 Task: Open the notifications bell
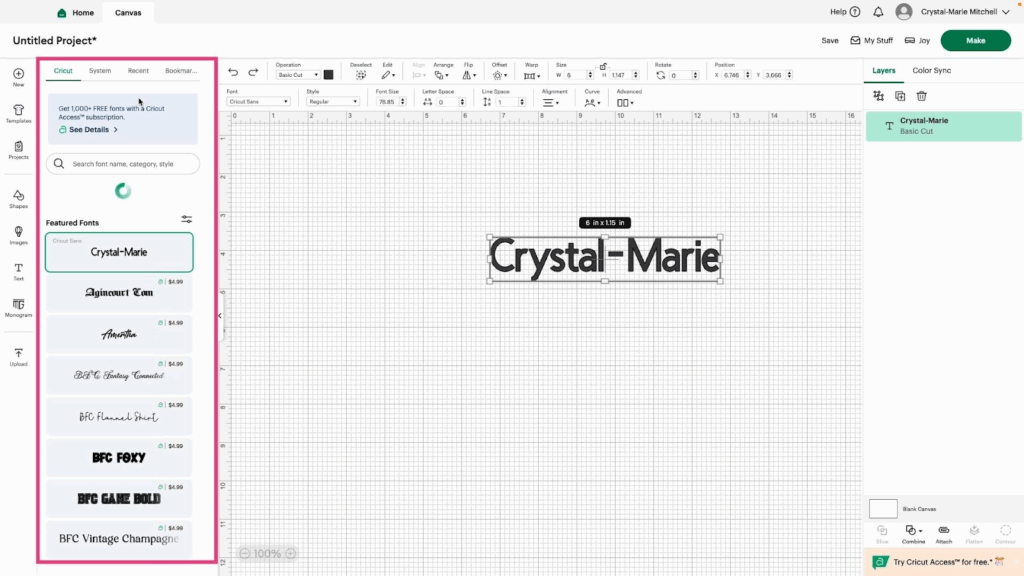[878, 12]
